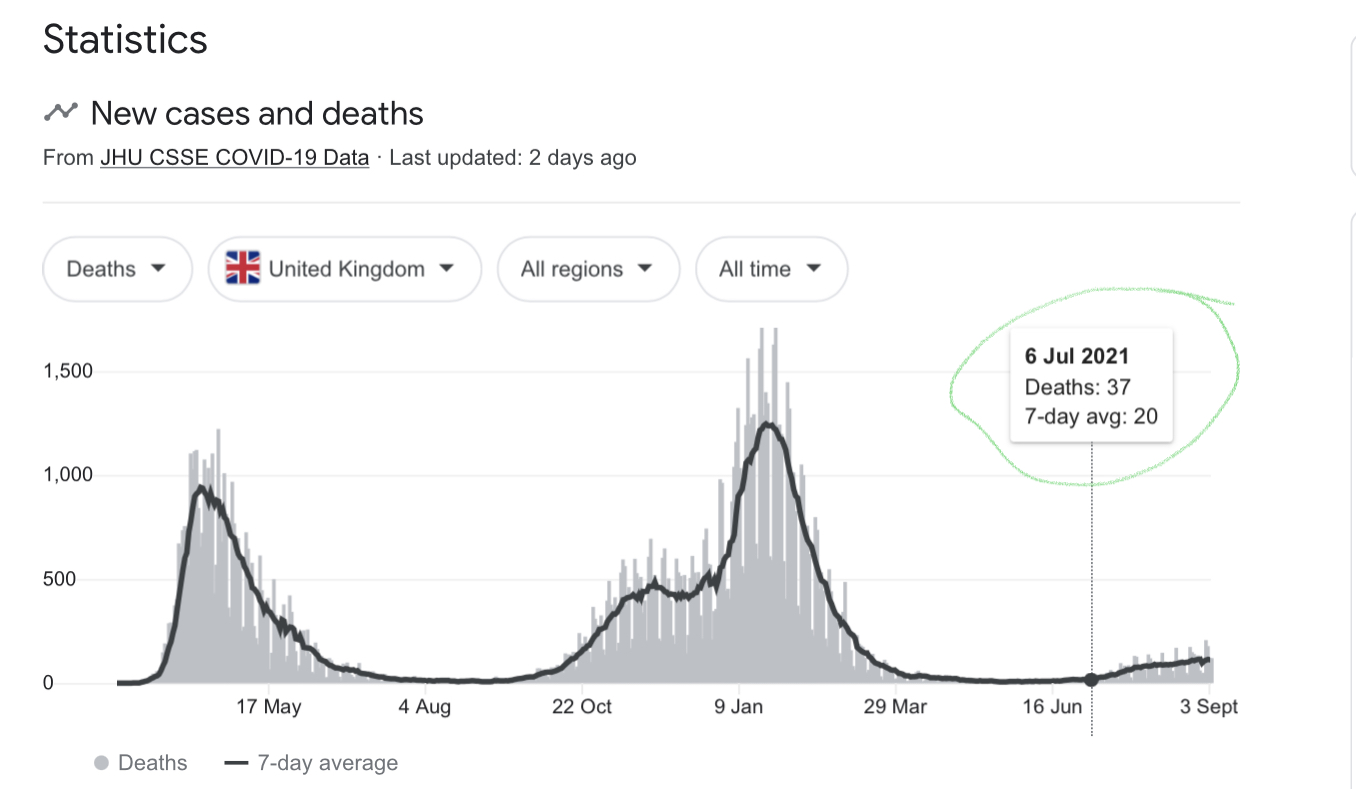Click the gray Deaths legend dot

[x=101, y=763]
